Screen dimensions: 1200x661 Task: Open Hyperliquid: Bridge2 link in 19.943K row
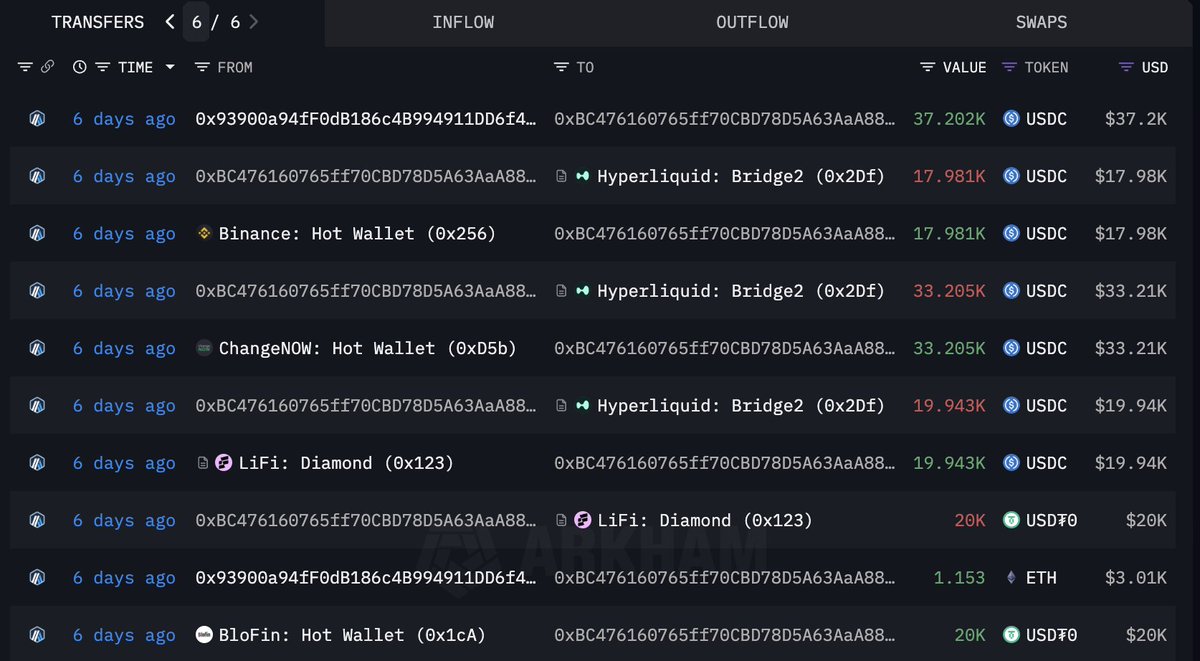click(x=741, y=406)
